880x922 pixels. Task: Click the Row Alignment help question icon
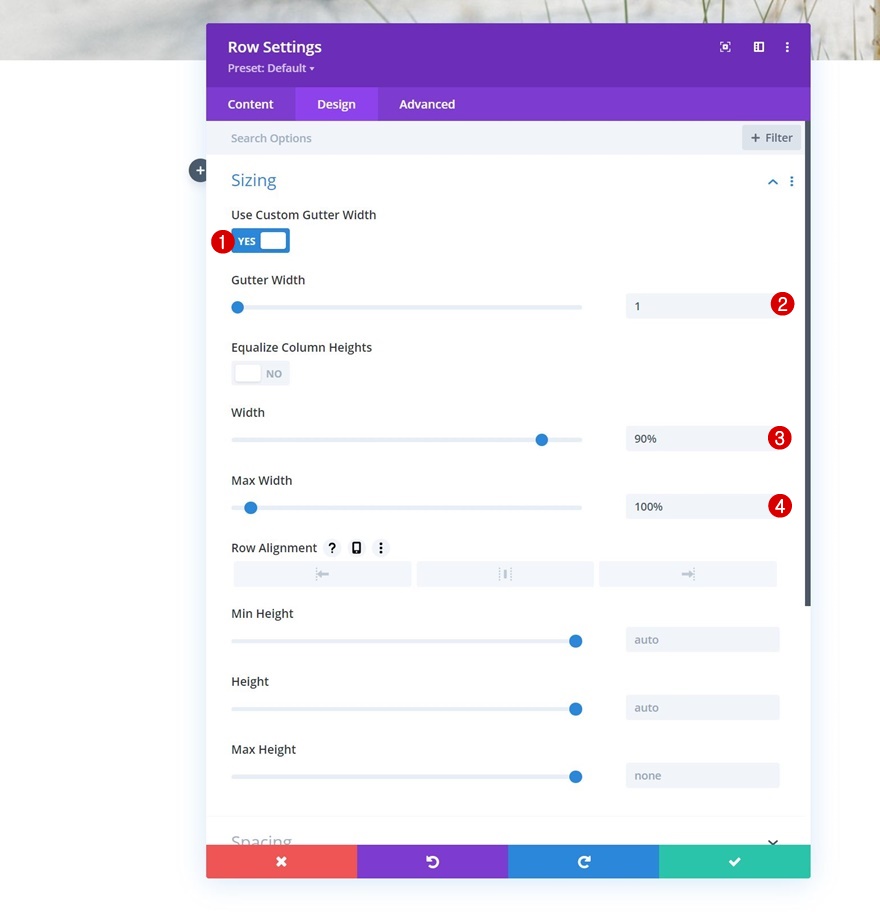point(332,548)
